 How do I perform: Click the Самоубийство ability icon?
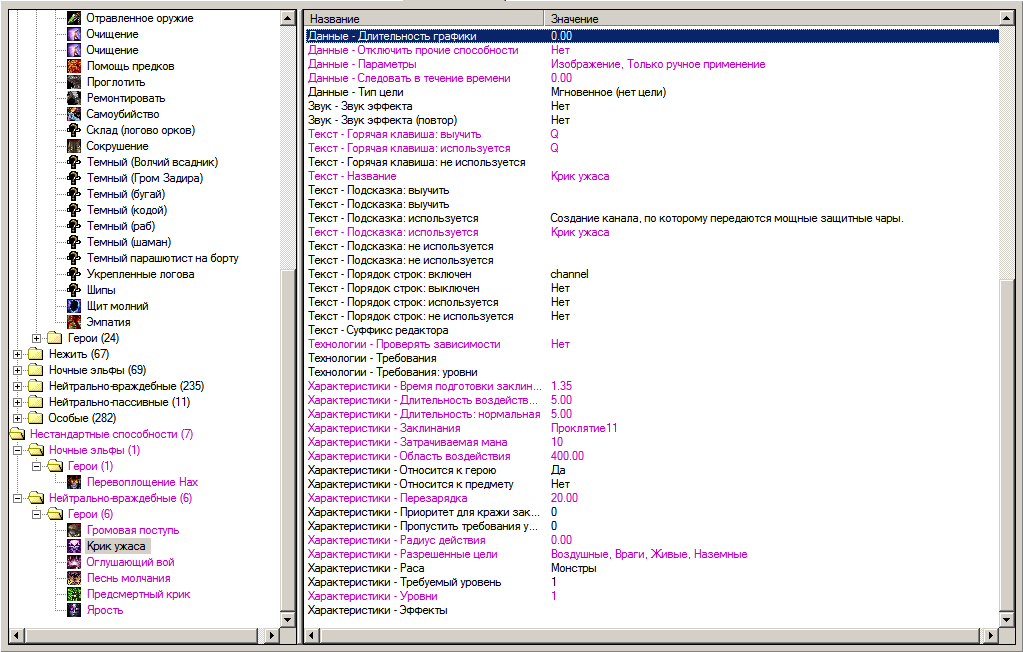(74, 114)
